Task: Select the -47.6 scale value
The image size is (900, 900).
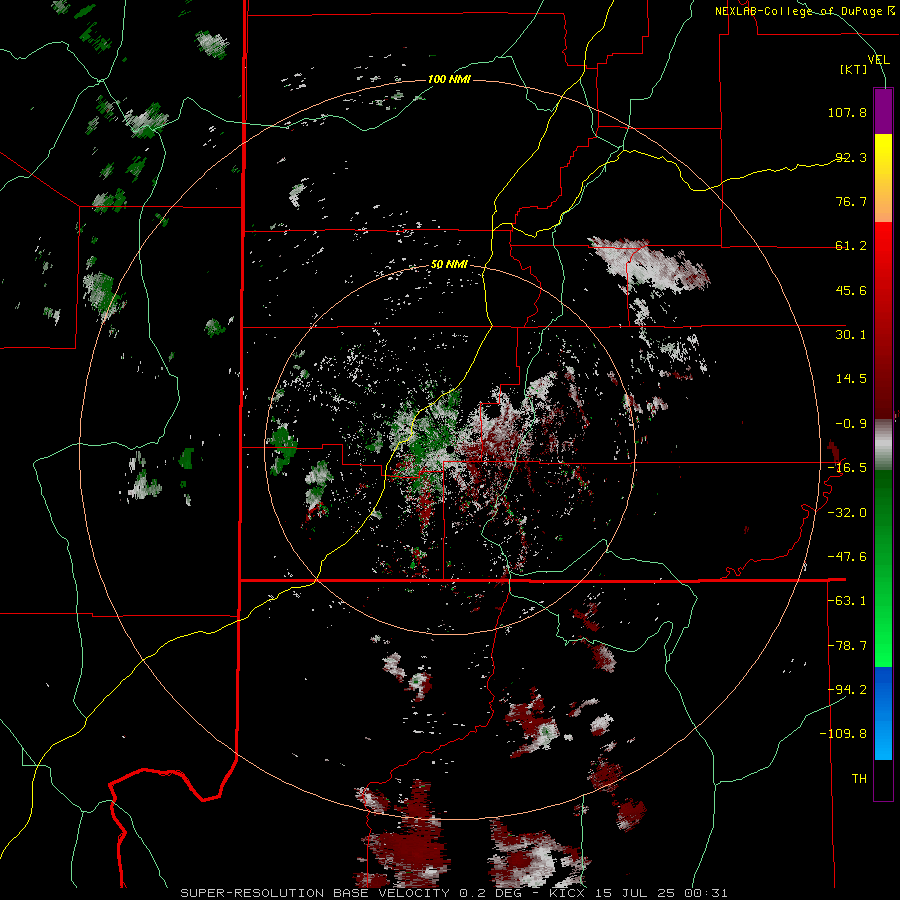Action: click(847, 557)
